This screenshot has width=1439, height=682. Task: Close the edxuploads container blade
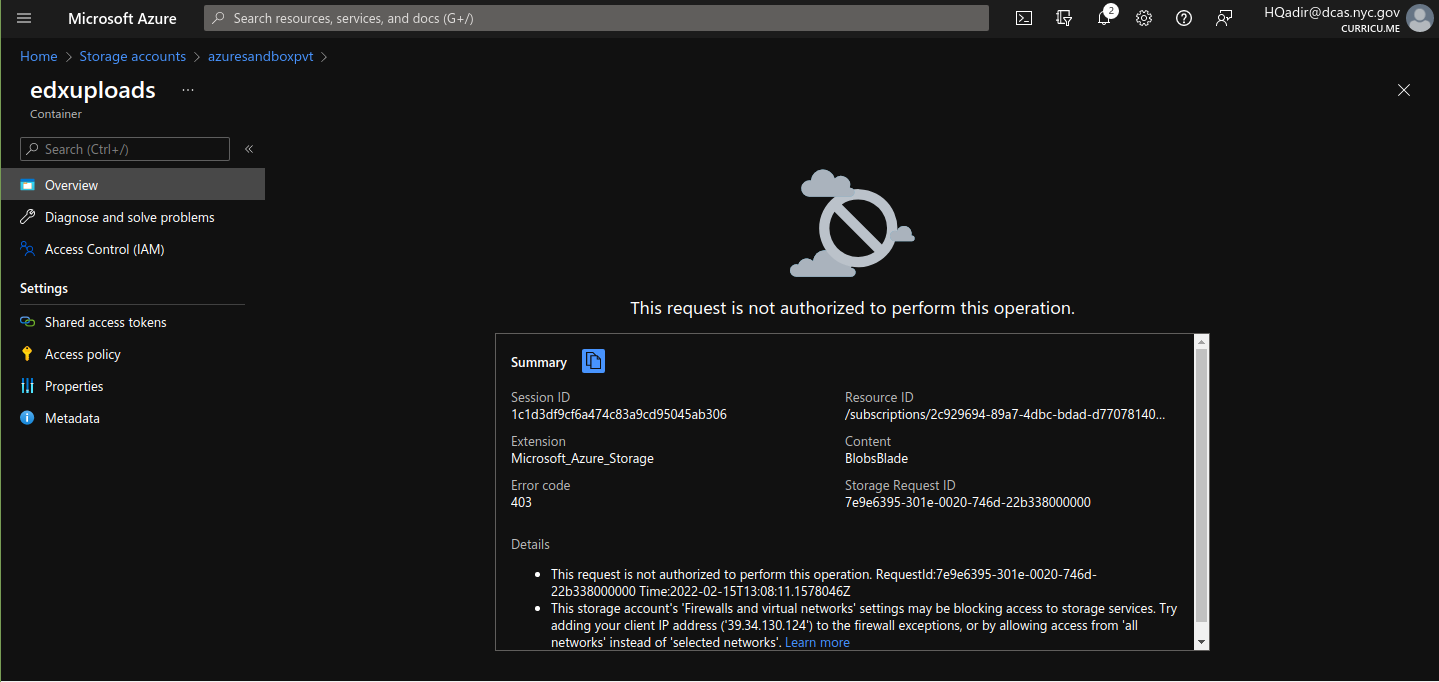(1404, 90)
